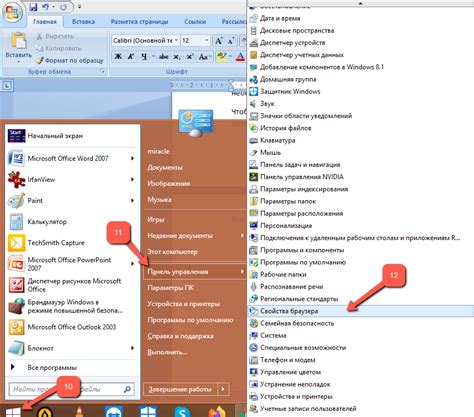Open Персонализация in Control Panel list
Screen dimensions: 474x417
pyautogui.click(x=281, y=226)
